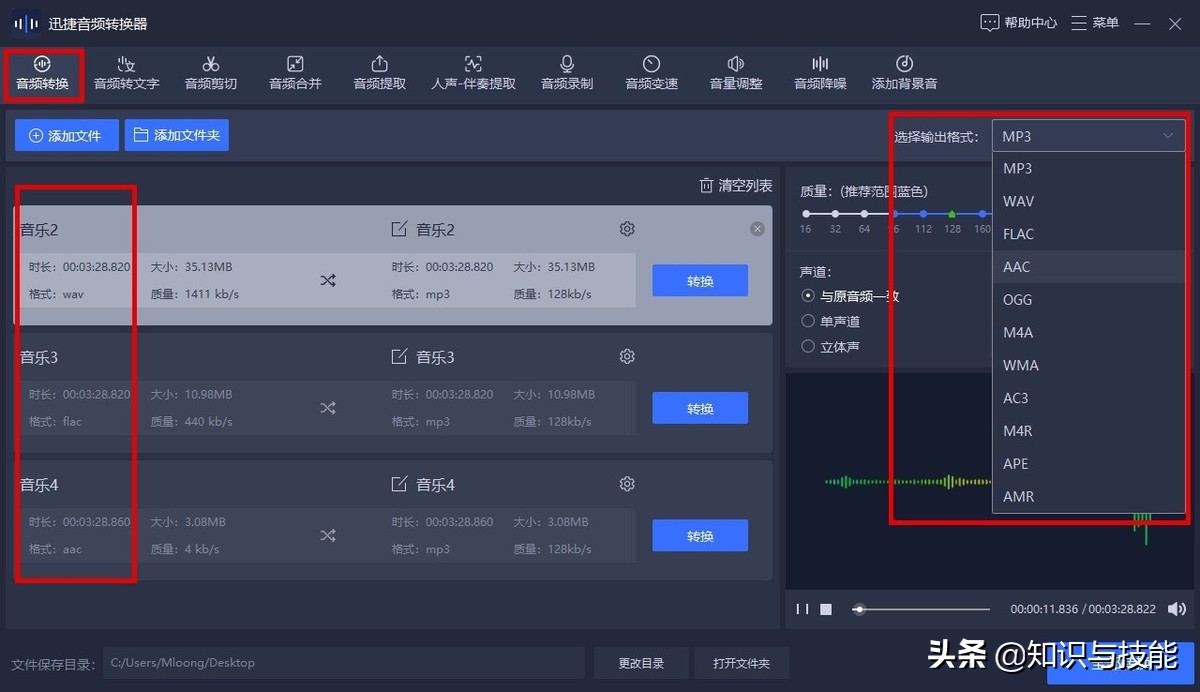Screen dimensions: 1200x692
Task: Convert 音乐4 with its 转换 button
Action: coord(700,536)
